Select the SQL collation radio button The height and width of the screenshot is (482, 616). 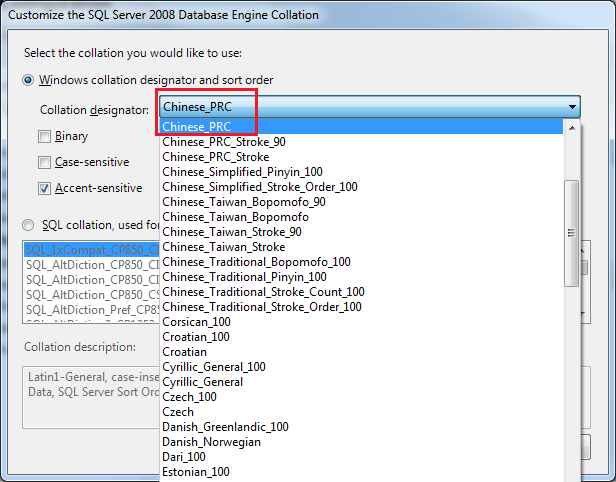coord(28,225)
